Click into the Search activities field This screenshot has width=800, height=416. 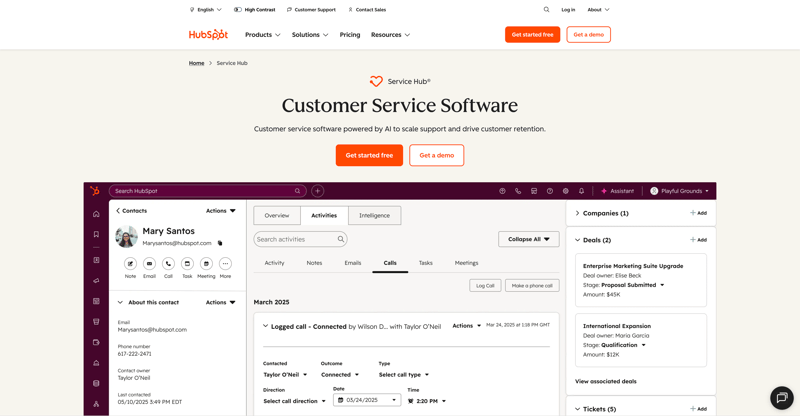click(301, 239)
